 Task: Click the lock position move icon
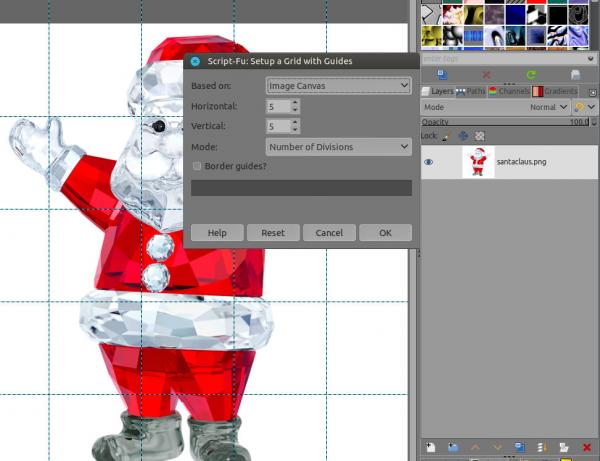point(462,135)
